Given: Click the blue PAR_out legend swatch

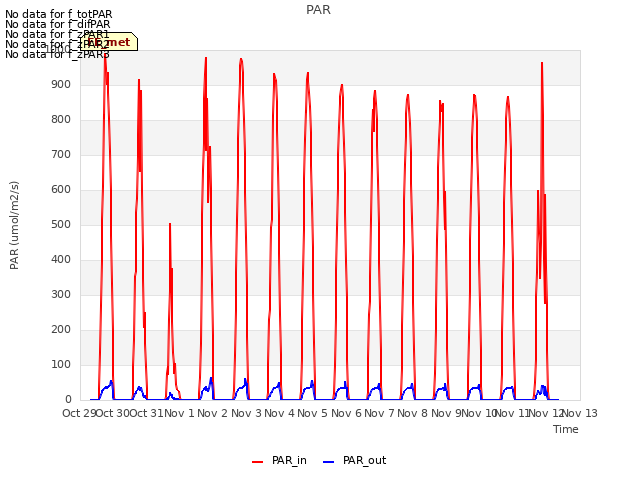Looking at the screenshot, I should click(x=329, y=462).
